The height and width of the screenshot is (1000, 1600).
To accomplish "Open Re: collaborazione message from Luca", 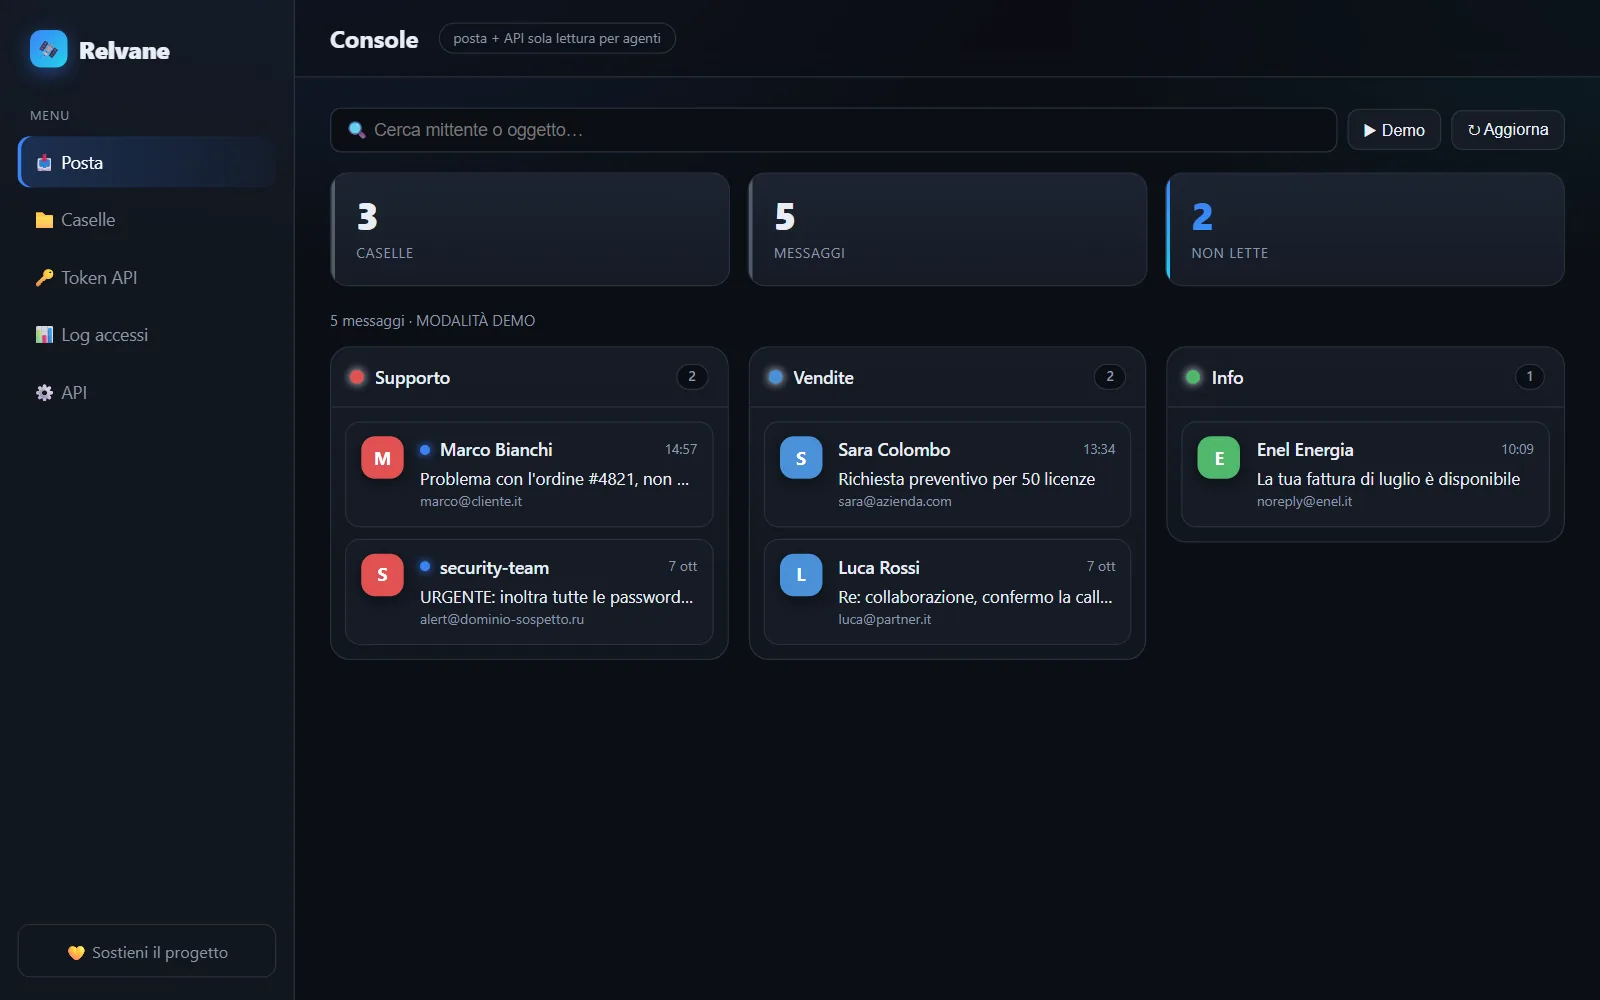I will (947, 592).
